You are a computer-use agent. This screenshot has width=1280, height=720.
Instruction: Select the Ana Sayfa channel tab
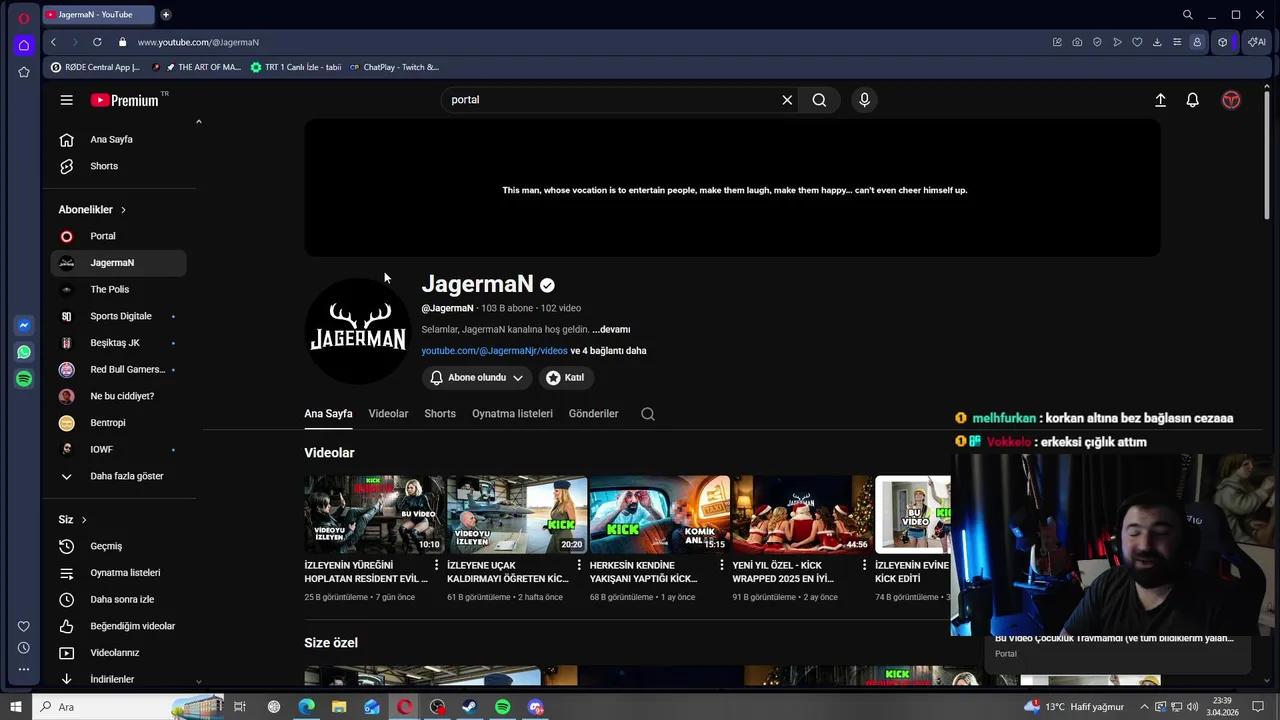[328, 413]
